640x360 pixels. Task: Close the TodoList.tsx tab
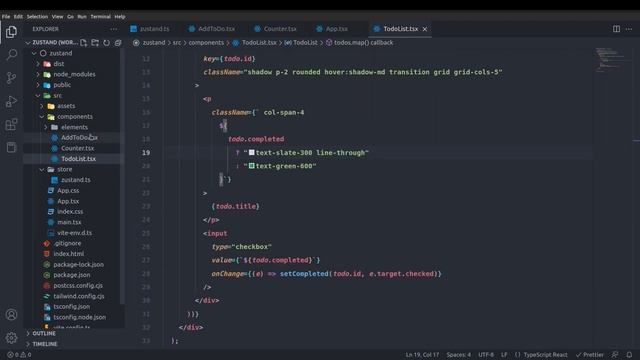[425, 29]
